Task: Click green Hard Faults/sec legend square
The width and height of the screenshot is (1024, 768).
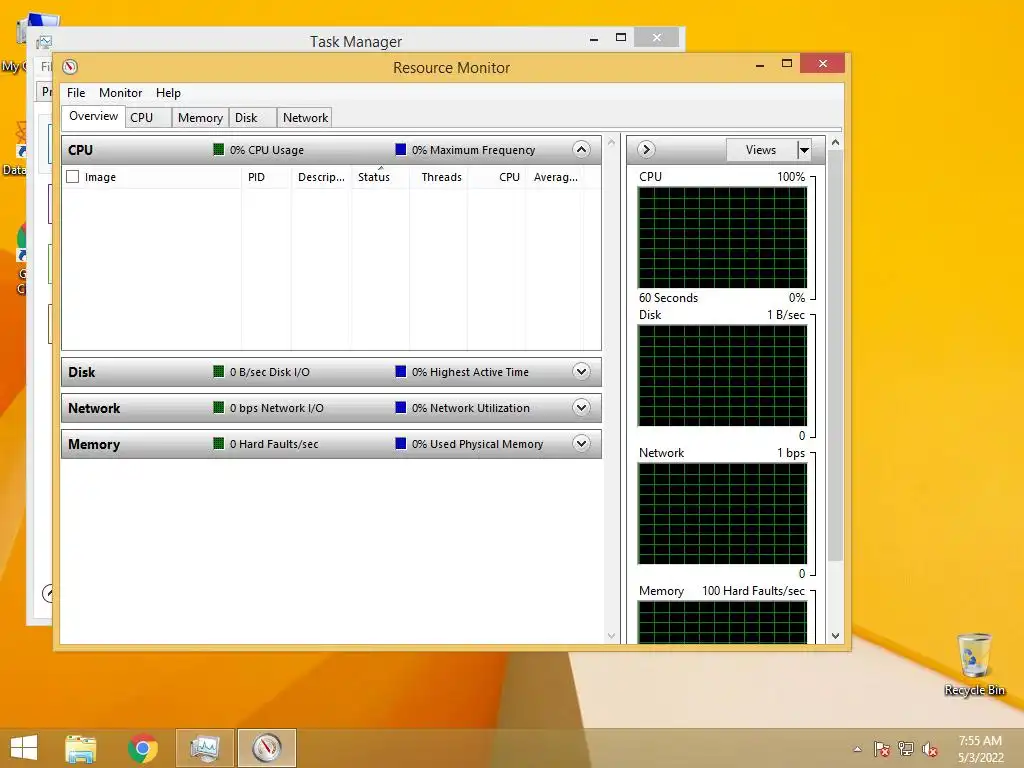Action: coord(219,443)
